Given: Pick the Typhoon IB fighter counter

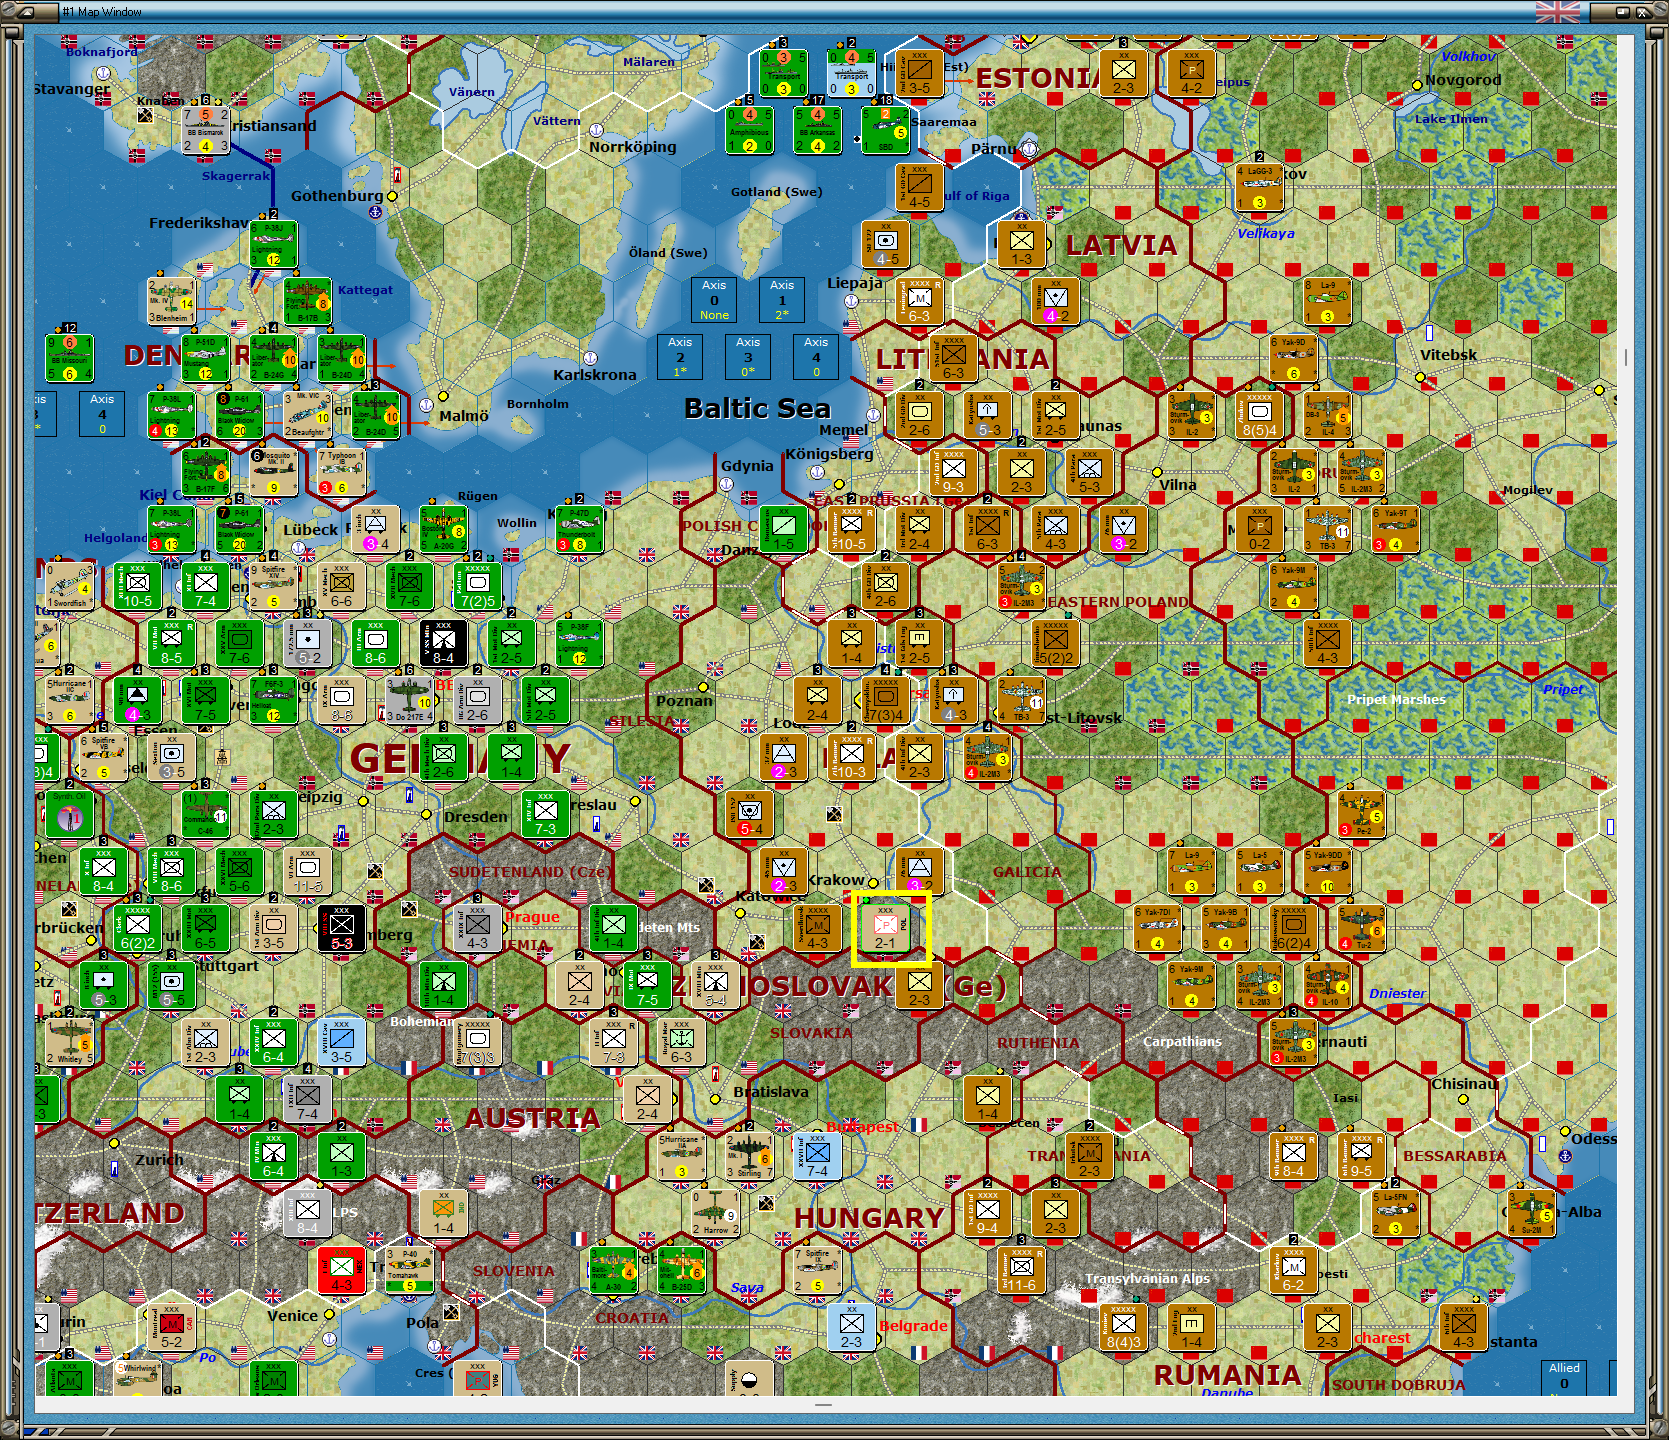Looking at the screenshot, I should coord(341,472).
